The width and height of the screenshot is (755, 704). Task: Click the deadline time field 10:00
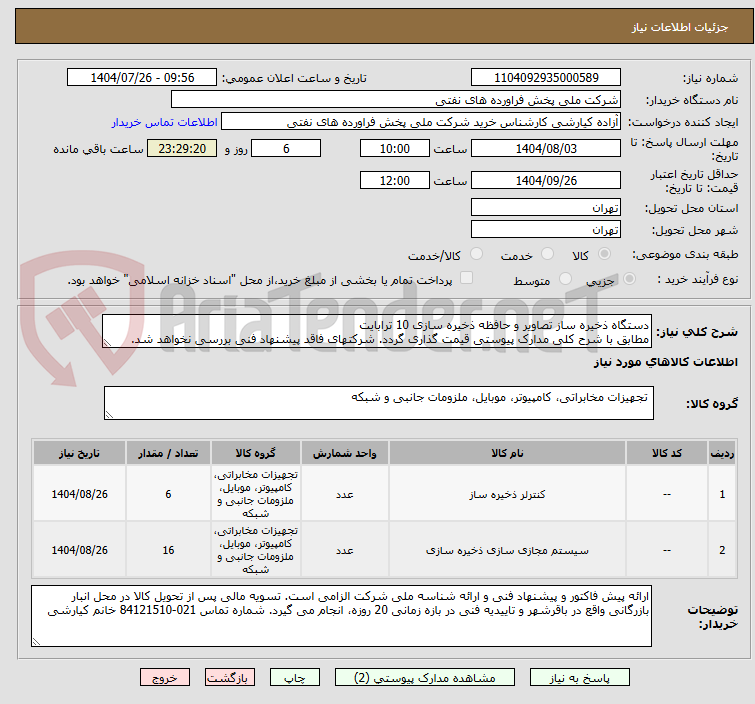[395, 148]
